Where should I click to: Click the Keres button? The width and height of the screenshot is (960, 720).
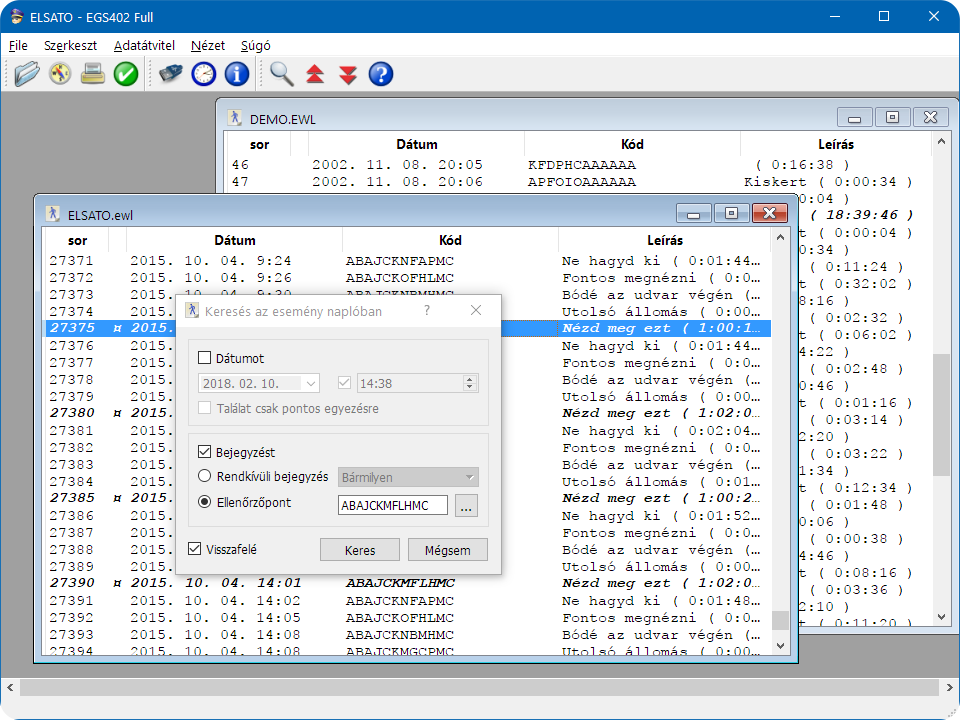(x=360, y=550)
